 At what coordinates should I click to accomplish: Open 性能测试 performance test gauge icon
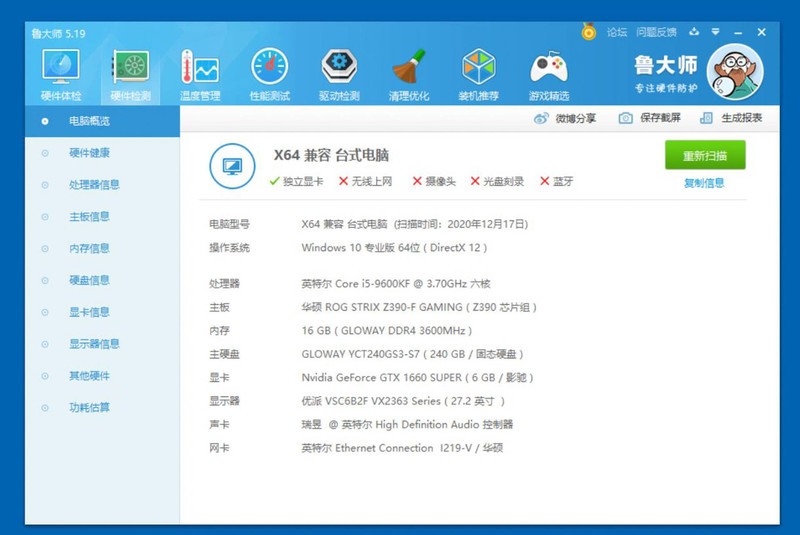(269, 74)
